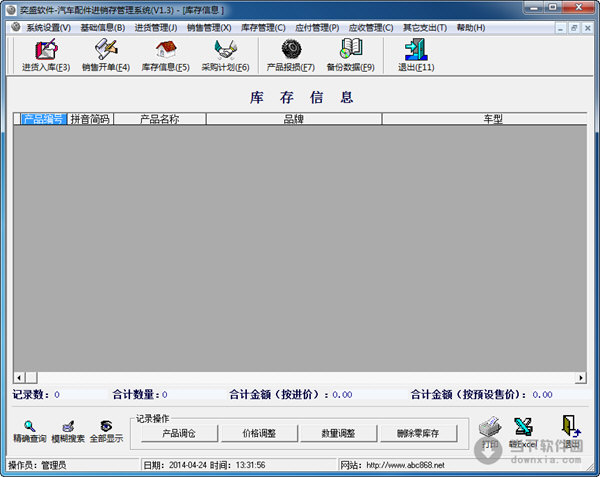Click the 退出 exit icon in top toolbar
This screenshot has height=477, width=600.
click(414, 50)
